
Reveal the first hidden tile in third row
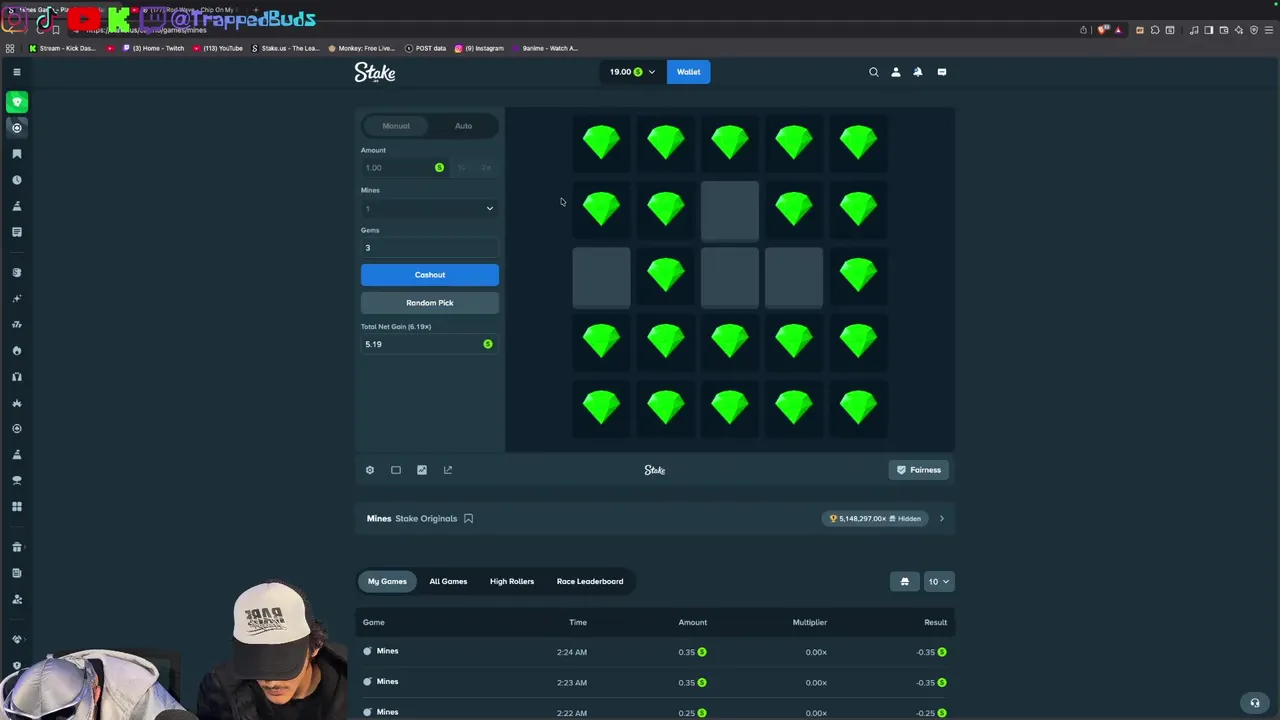(x=602, y=278)
